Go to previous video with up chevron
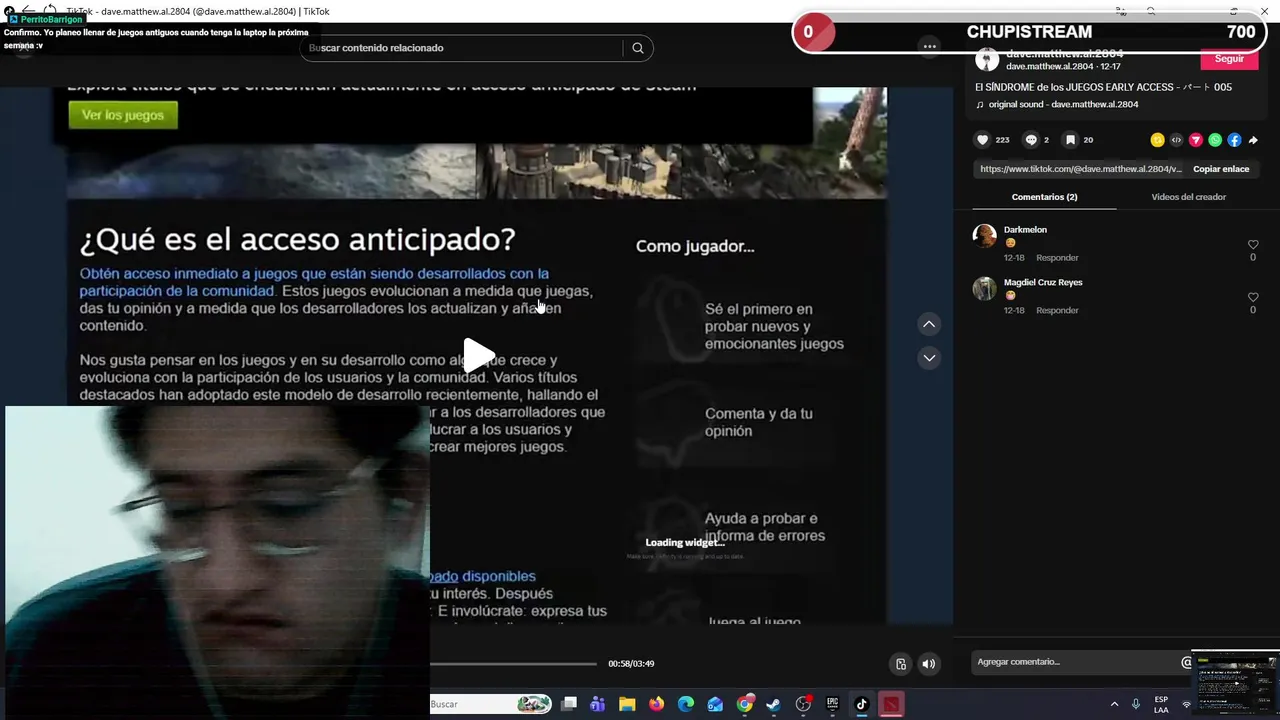 pos(929,324)
